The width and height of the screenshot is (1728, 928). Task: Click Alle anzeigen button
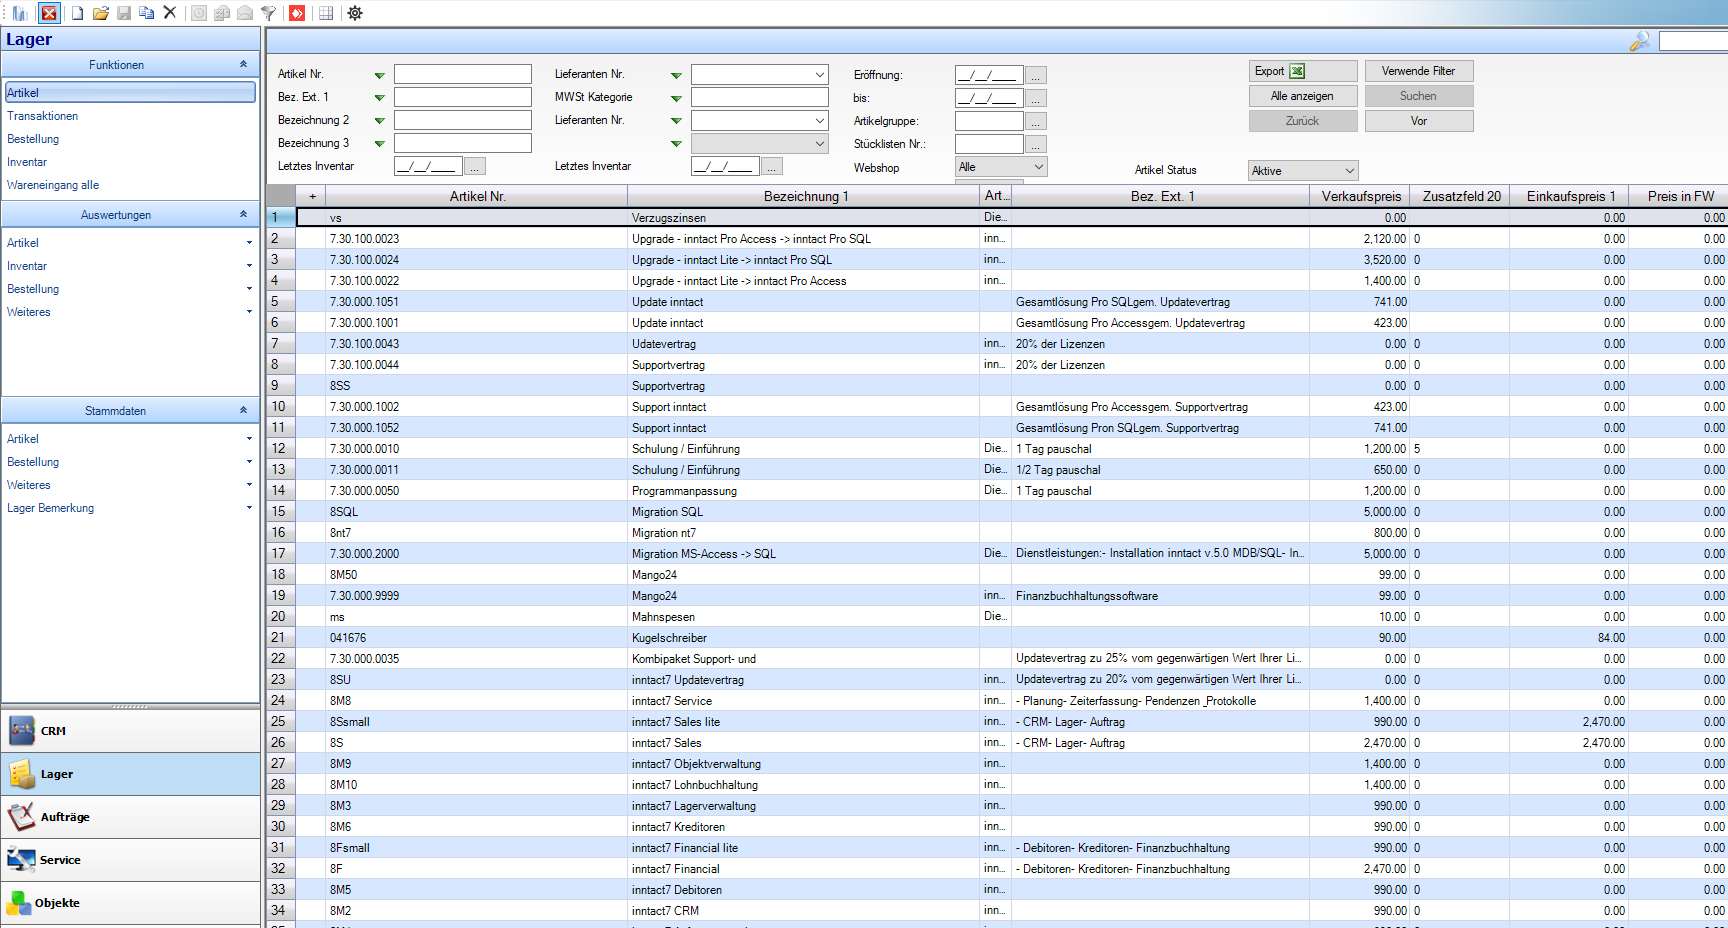[x=1303, y=96]
